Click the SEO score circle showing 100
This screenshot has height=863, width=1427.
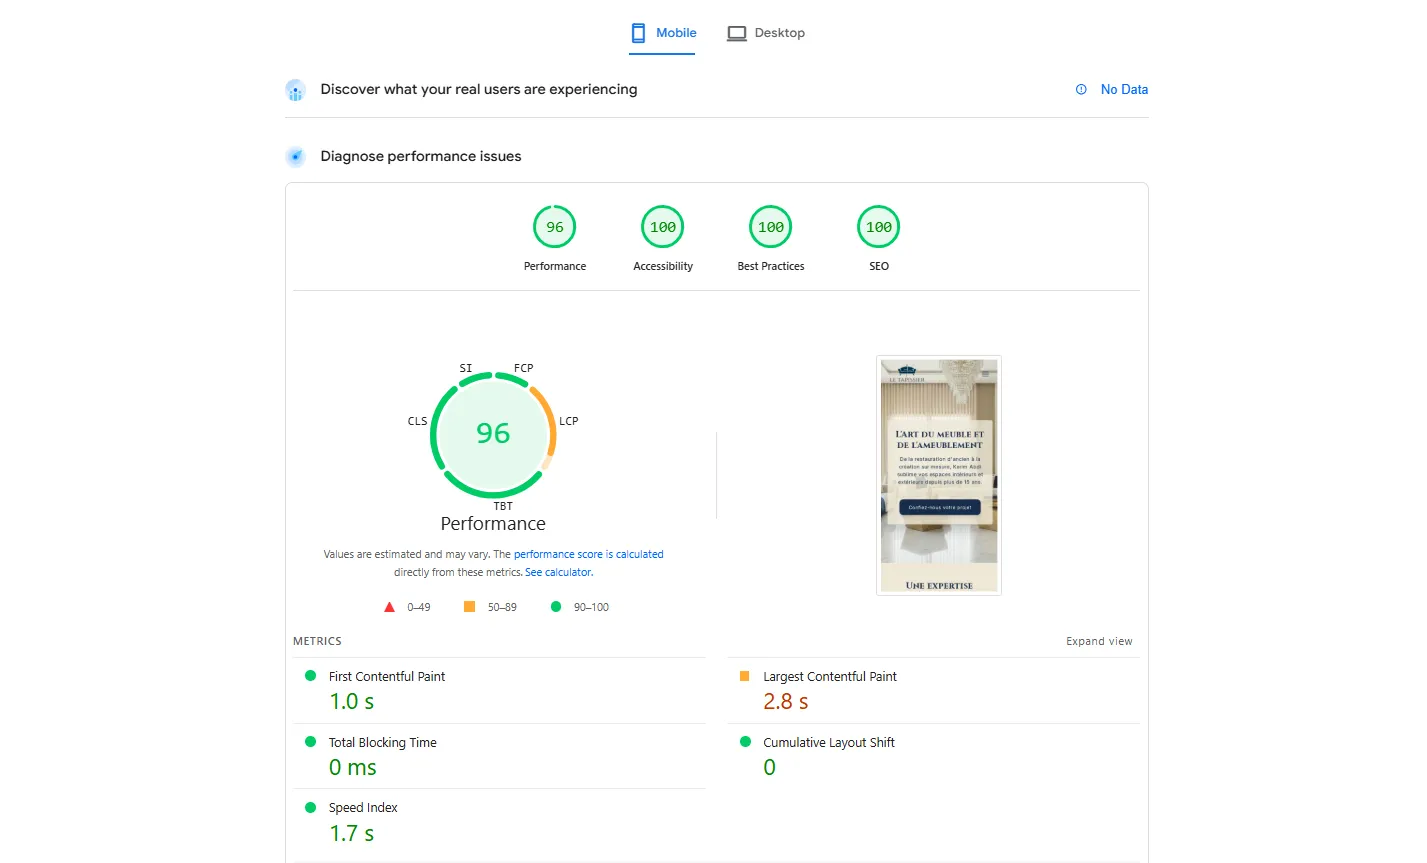pos(878,227)
